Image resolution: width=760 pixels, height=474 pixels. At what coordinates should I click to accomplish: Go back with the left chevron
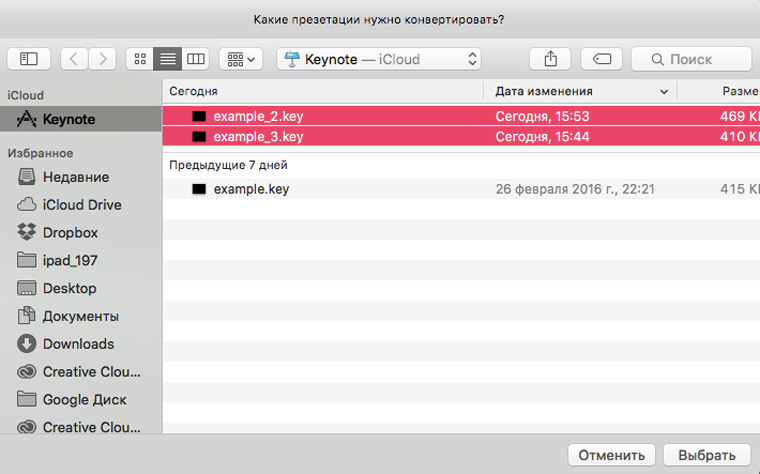(x=74, y=59)
